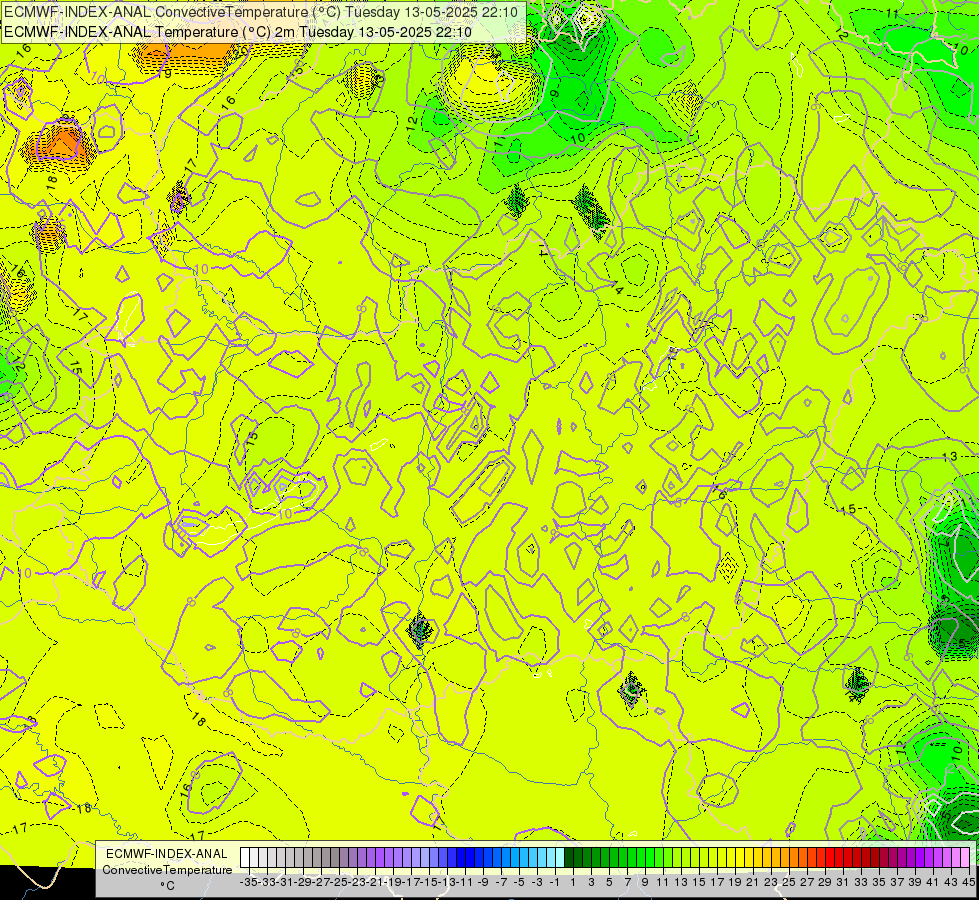Click the '25' legend scale value
The width and height of the screenshot is (979, 900).
tap(789, 882)
